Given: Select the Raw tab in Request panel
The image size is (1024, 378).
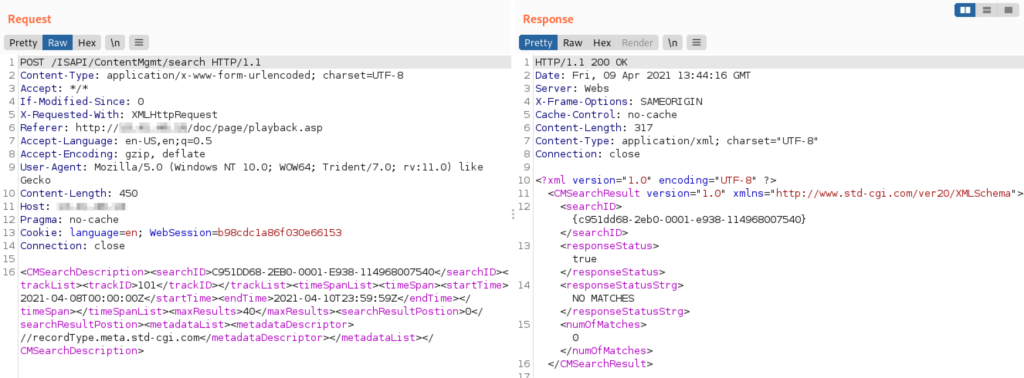Looking at the screenshot, I should 57,43.
